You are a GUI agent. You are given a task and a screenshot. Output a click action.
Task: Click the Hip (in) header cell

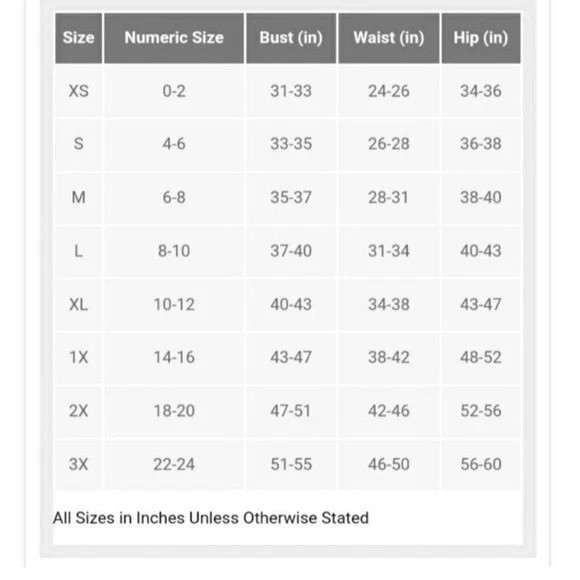point(481,38)
